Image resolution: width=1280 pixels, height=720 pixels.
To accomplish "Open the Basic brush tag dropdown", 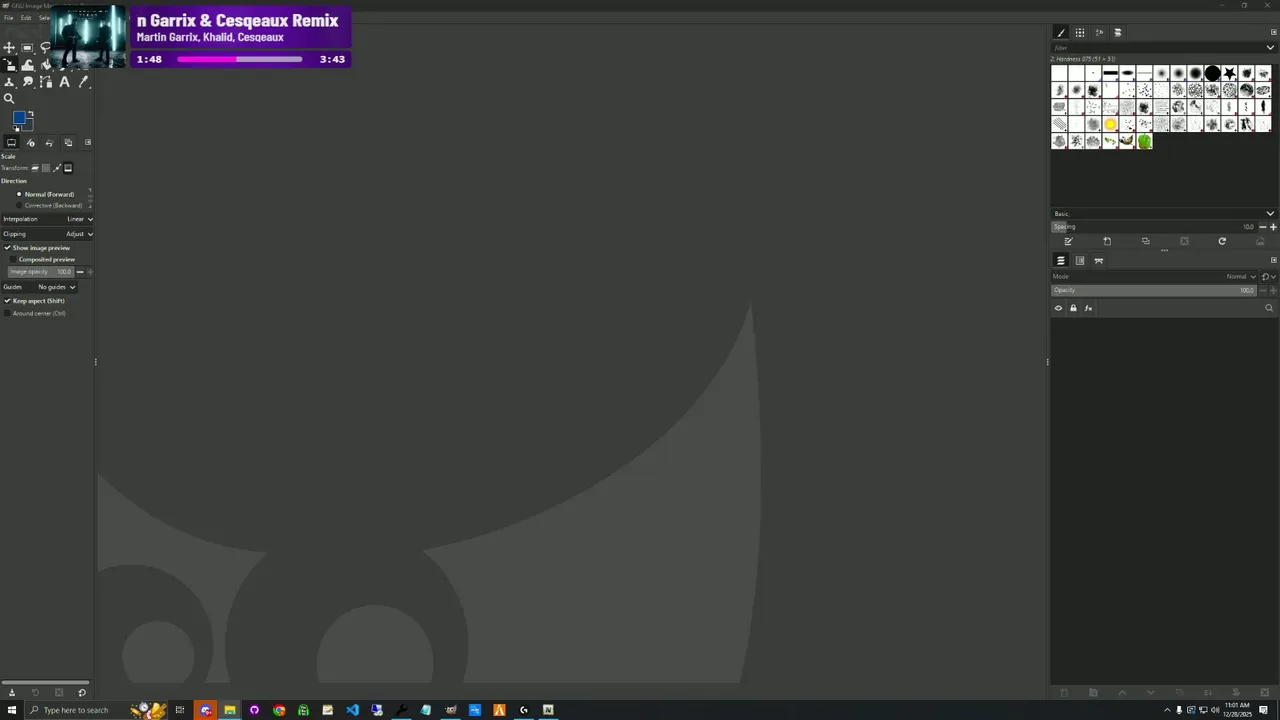I will click(1164, 213).
